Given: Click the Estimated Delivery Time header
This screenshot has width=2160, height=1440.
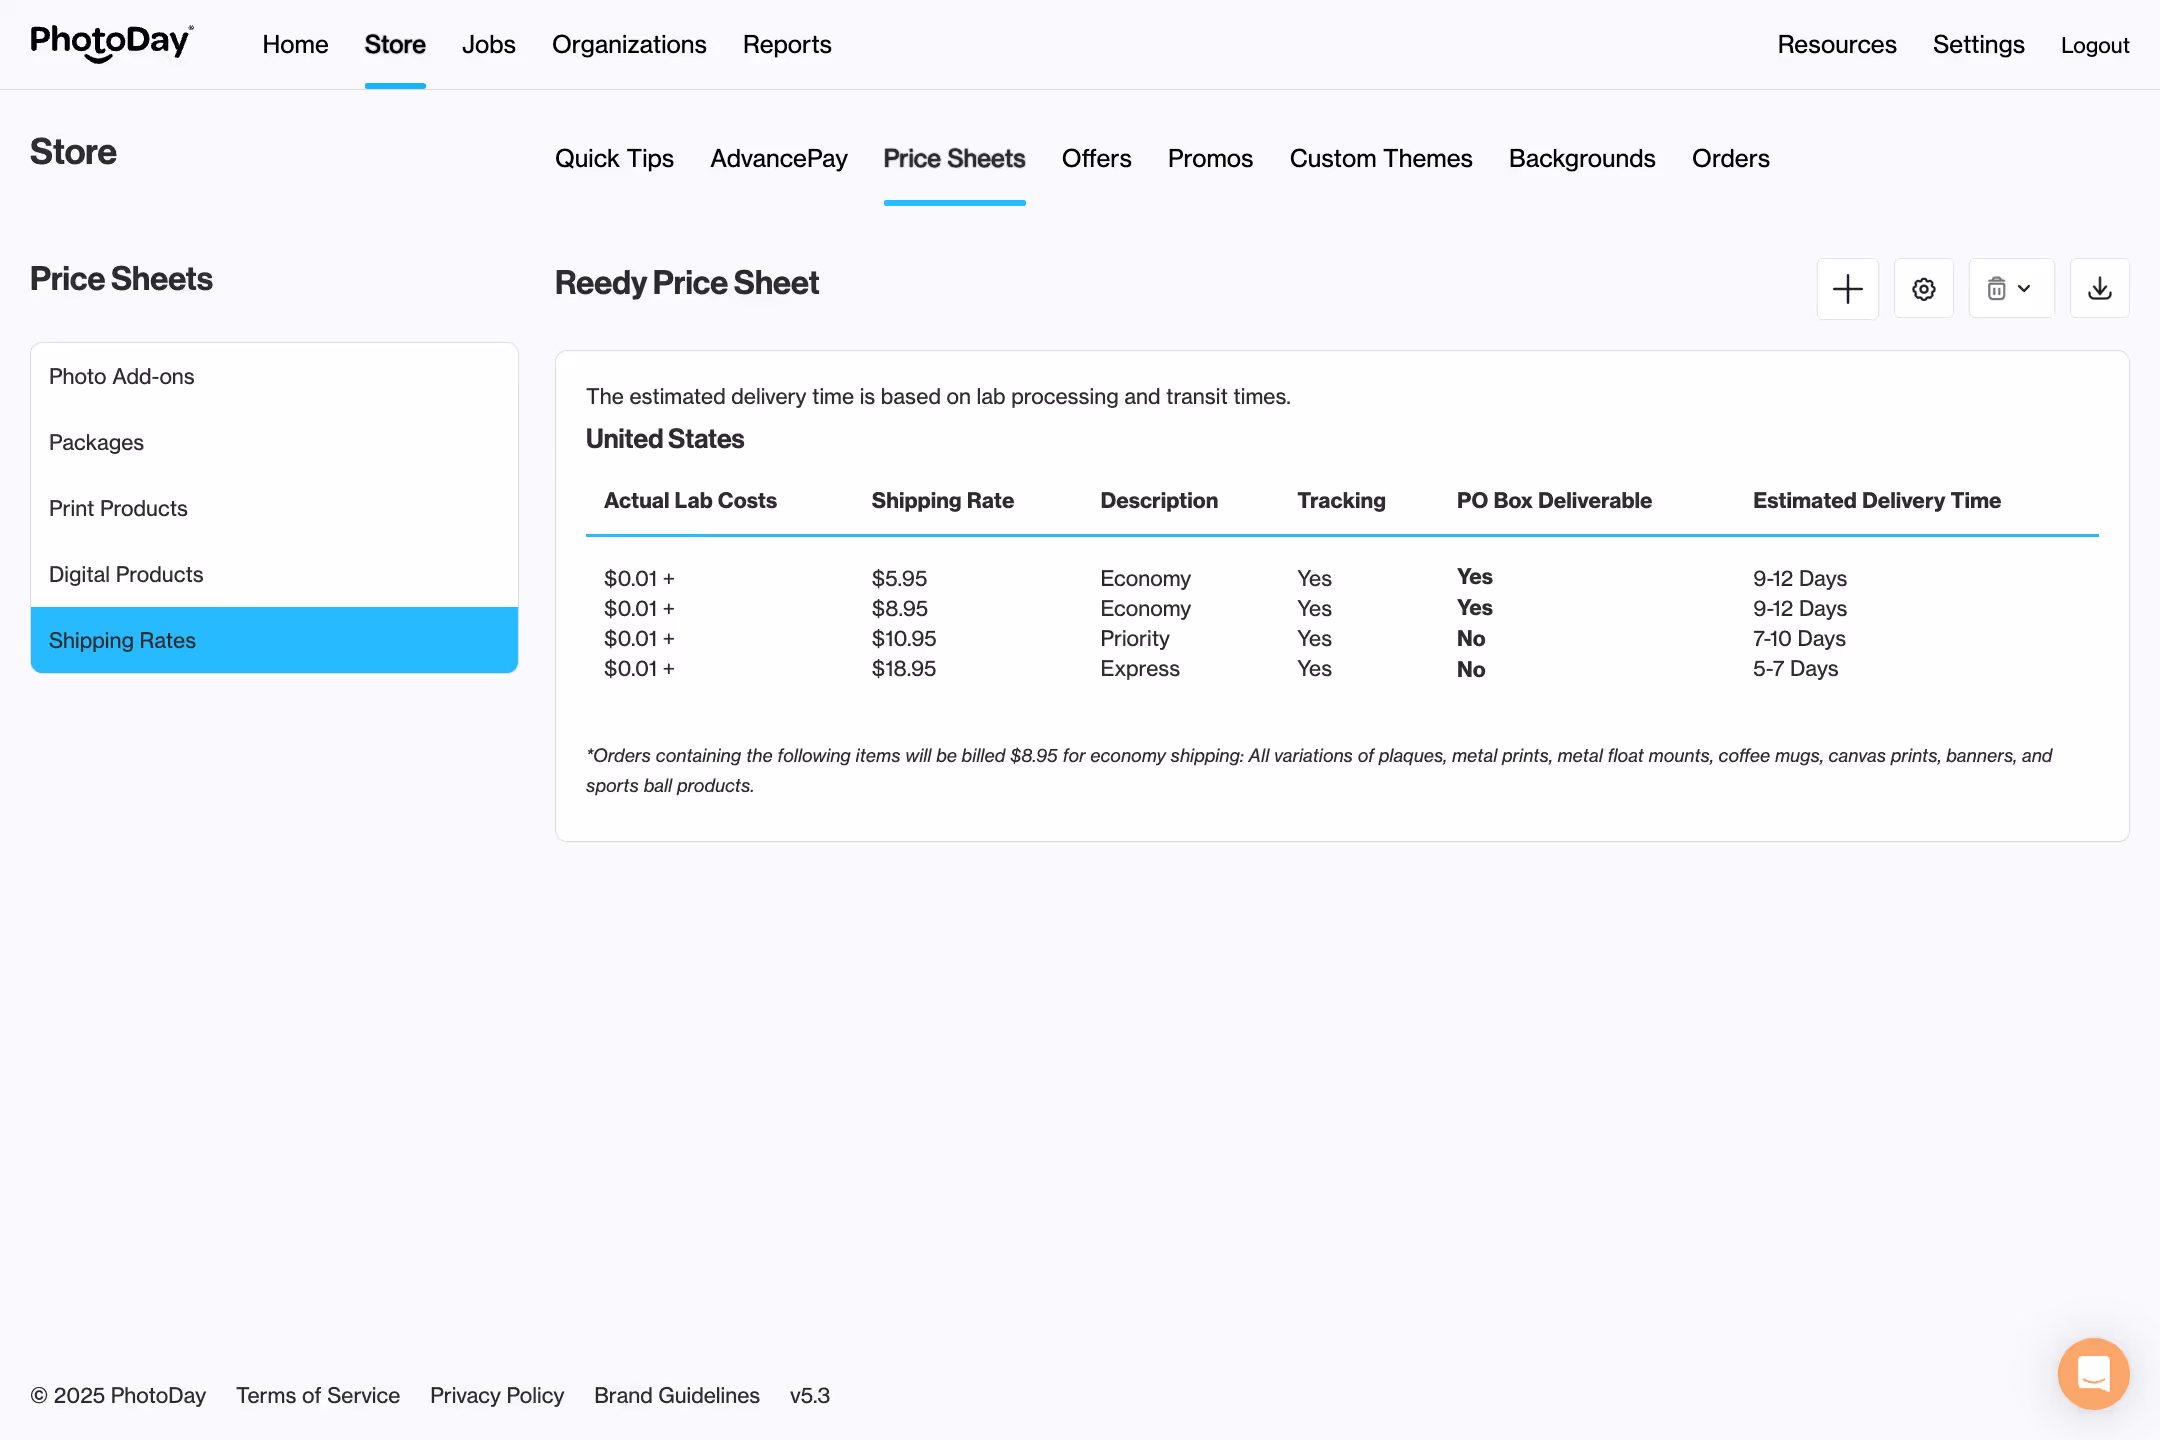Looking at the screenshot, I should coord(1876,500).
